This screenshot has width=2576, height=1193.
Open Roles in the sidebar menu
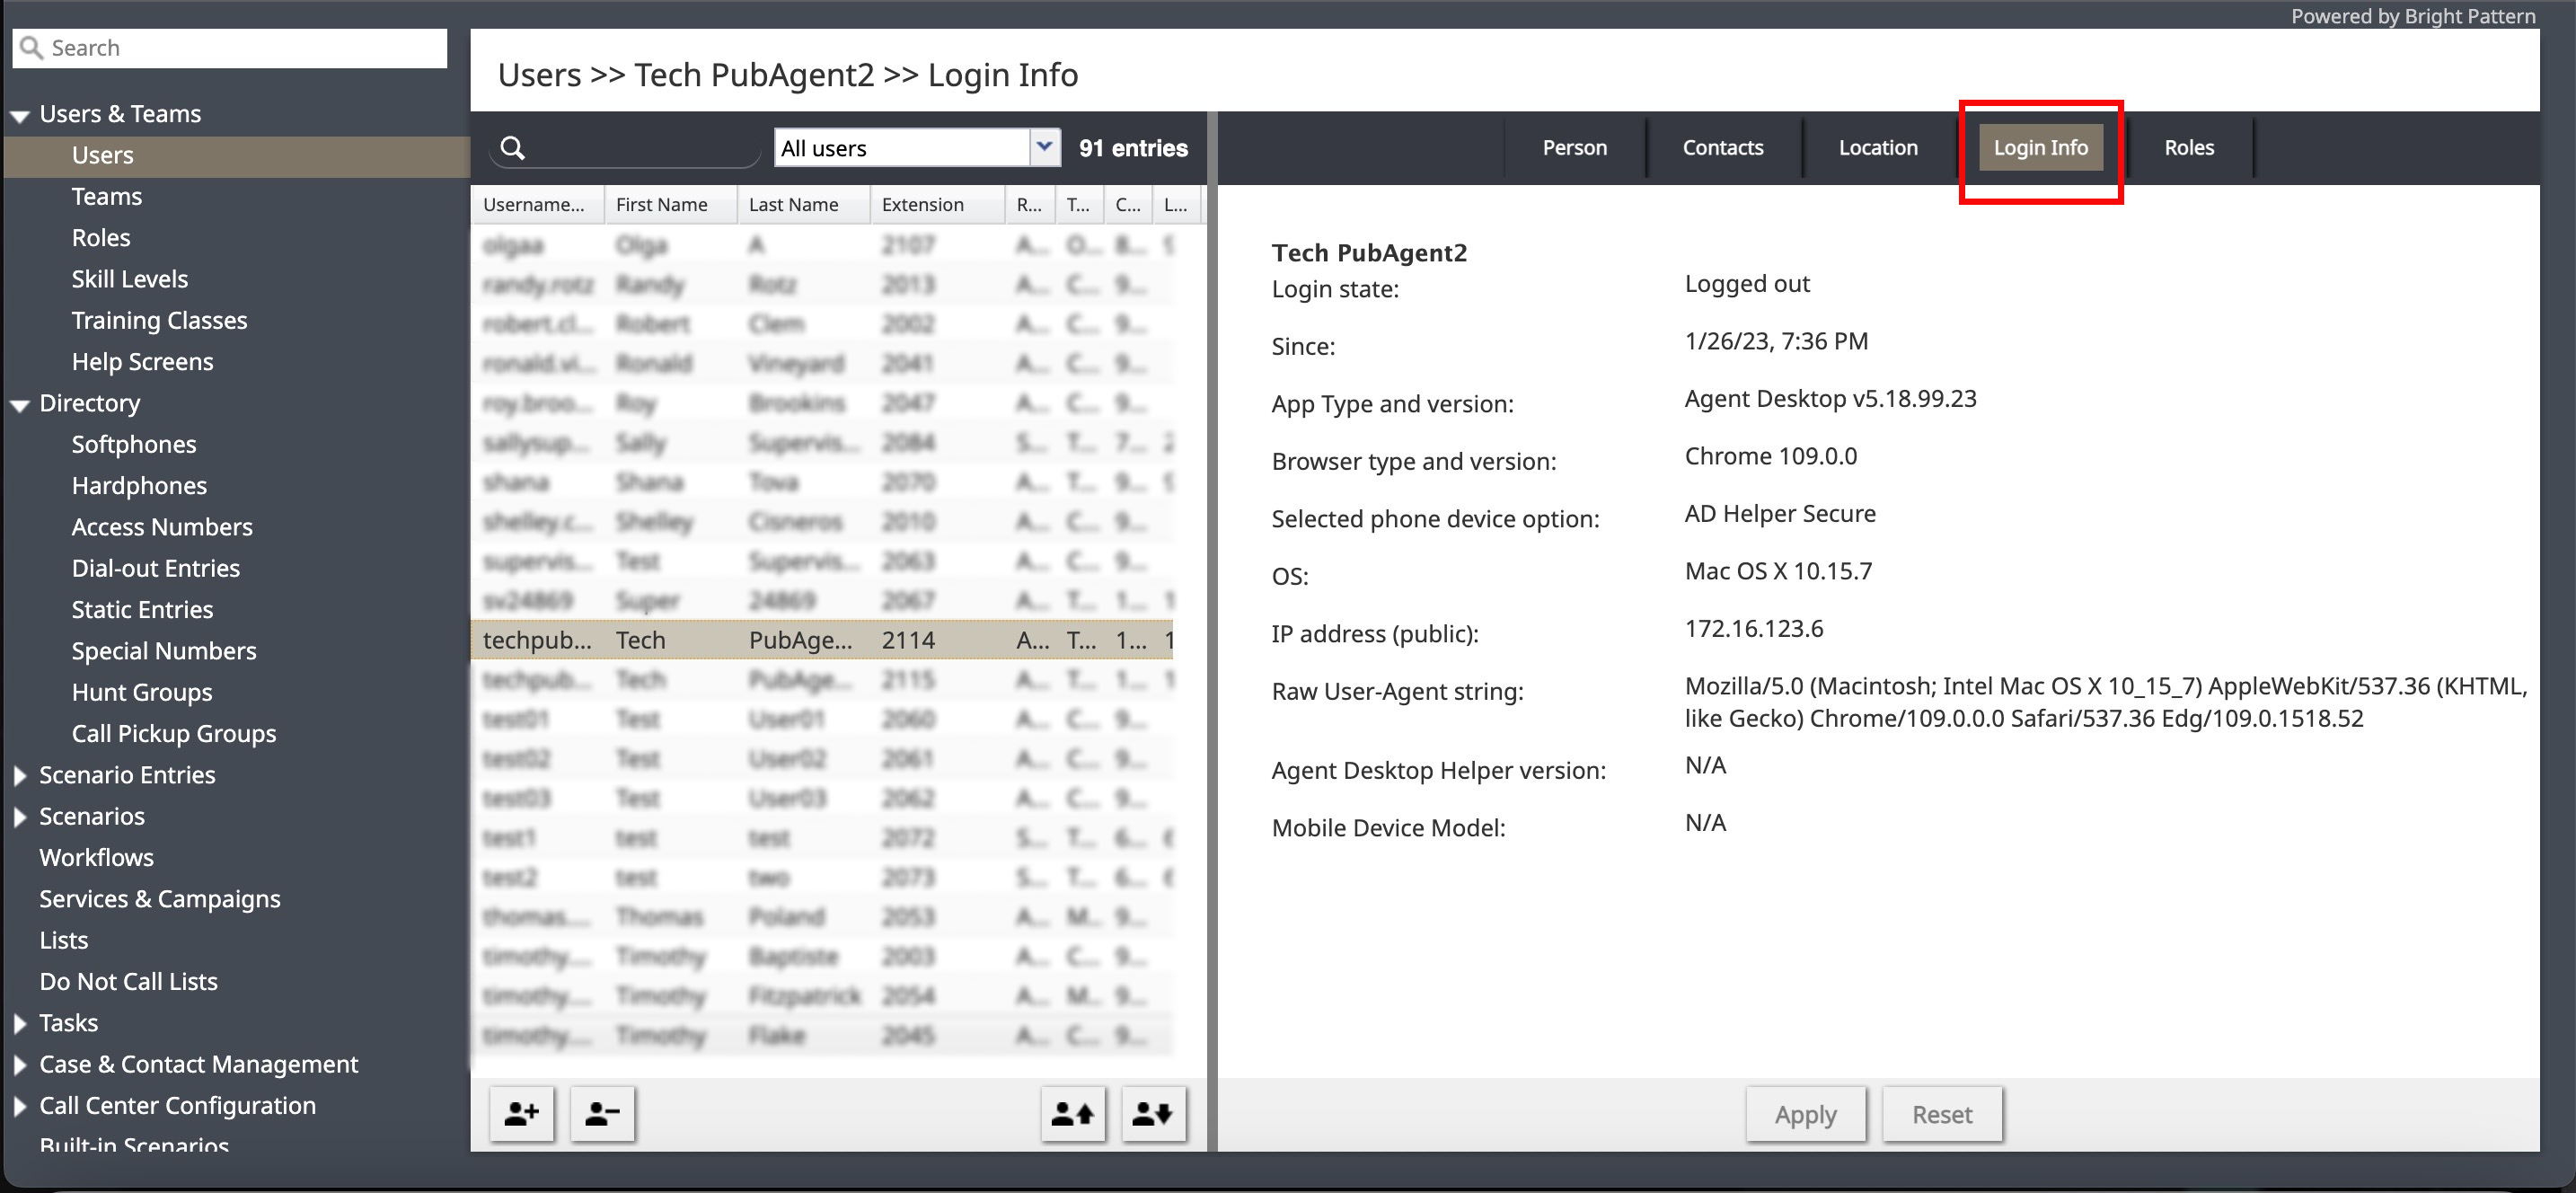click(x=101, y=238)
